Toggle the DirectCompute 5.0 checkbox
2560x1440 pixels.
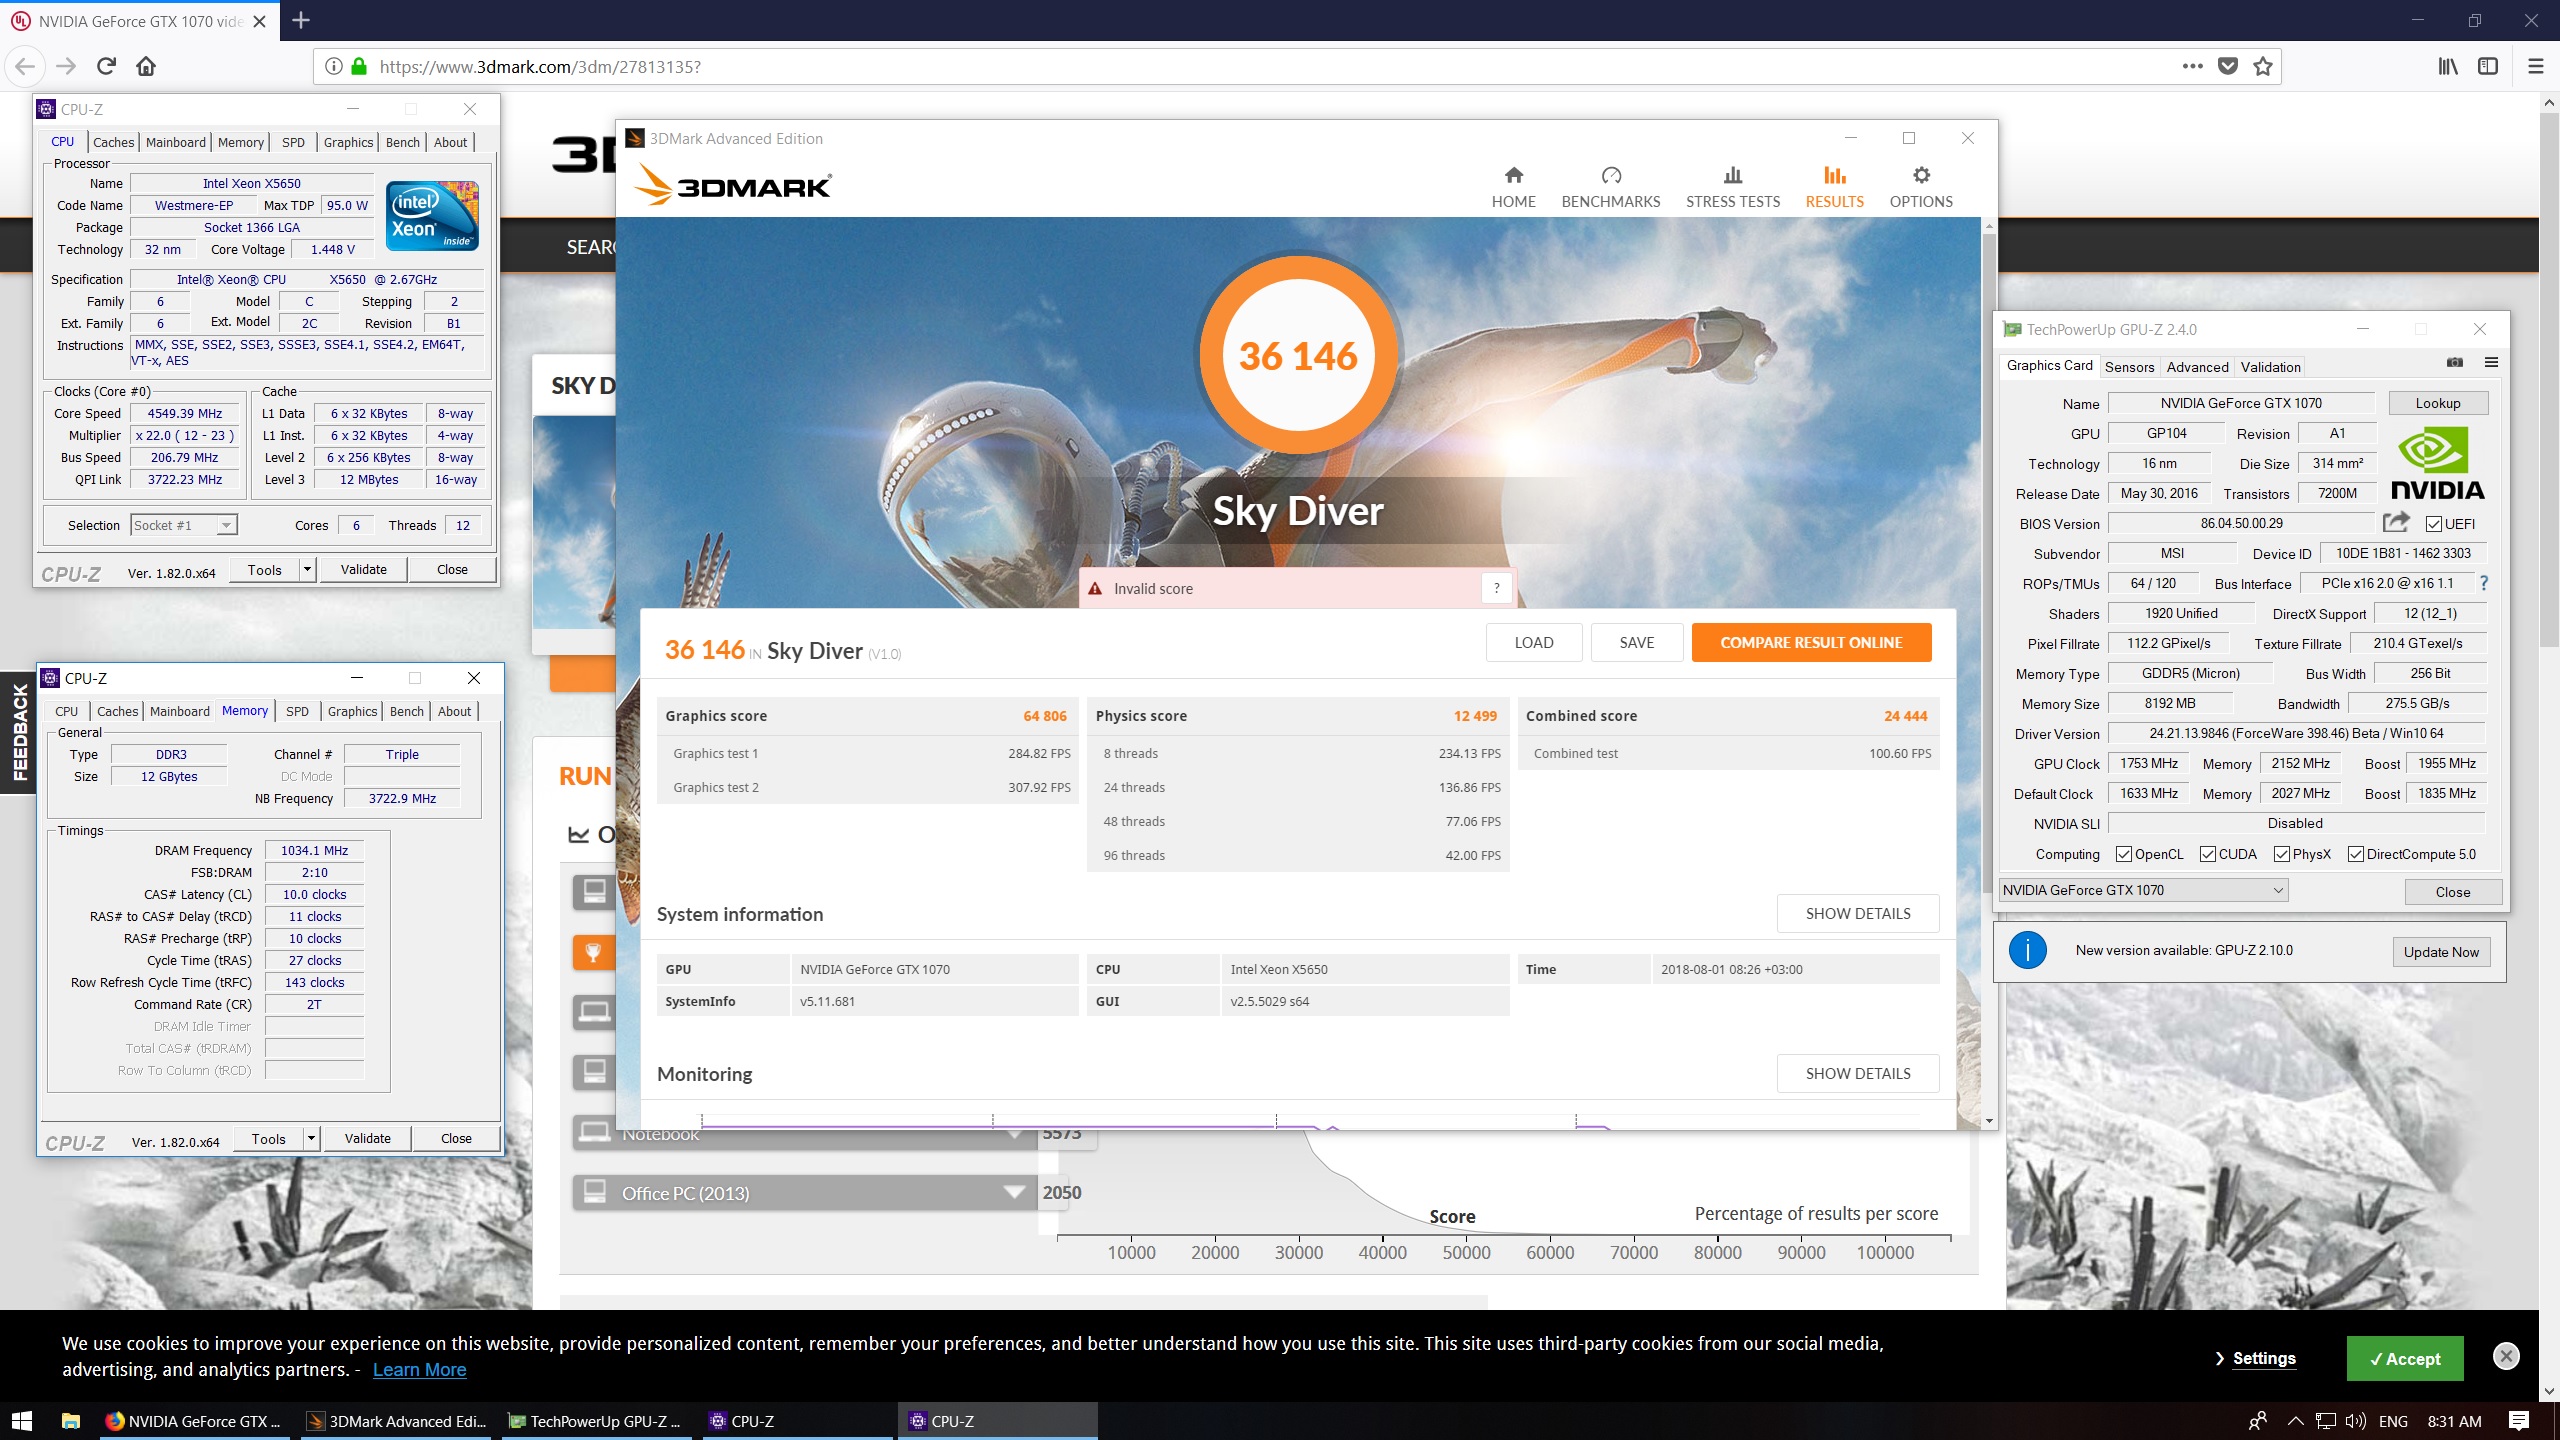(x=2356, y=854)
